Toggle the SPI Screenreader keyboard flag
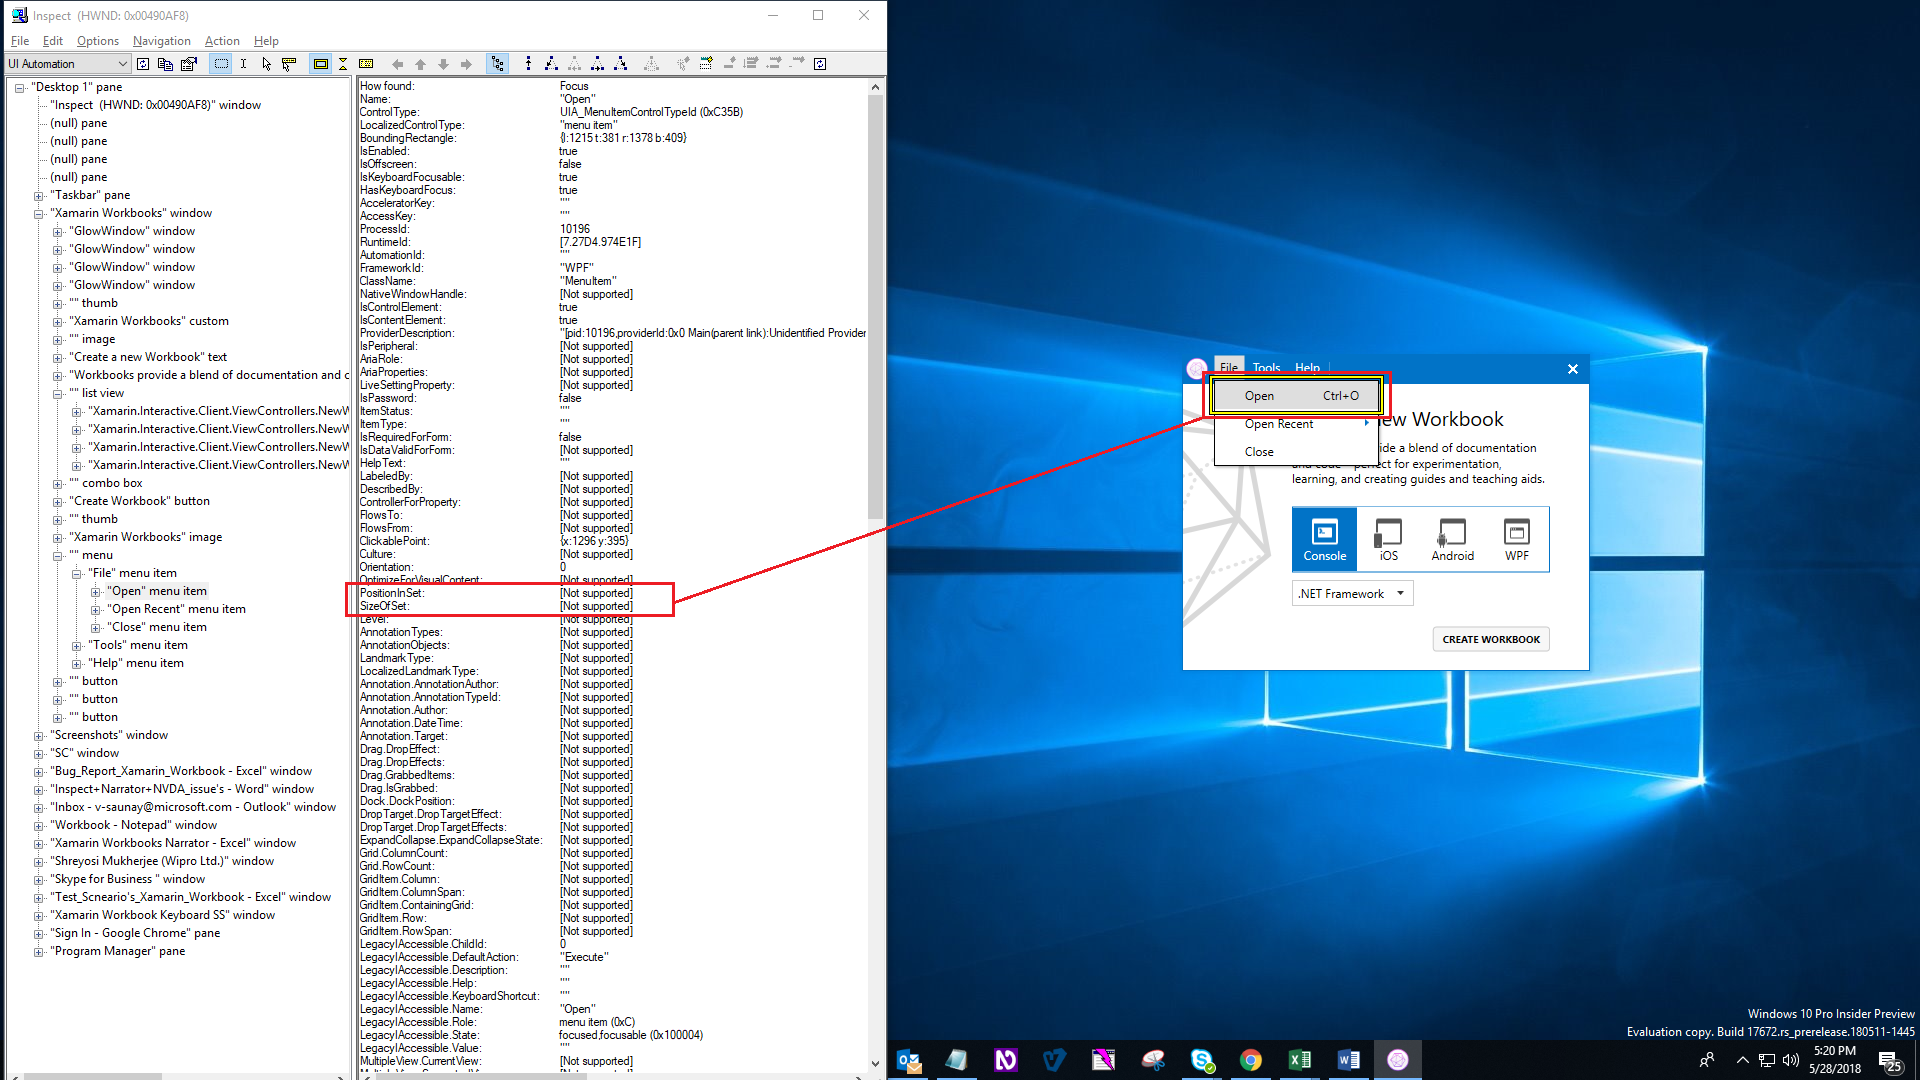1920x1080 pixels. (366, 63)
